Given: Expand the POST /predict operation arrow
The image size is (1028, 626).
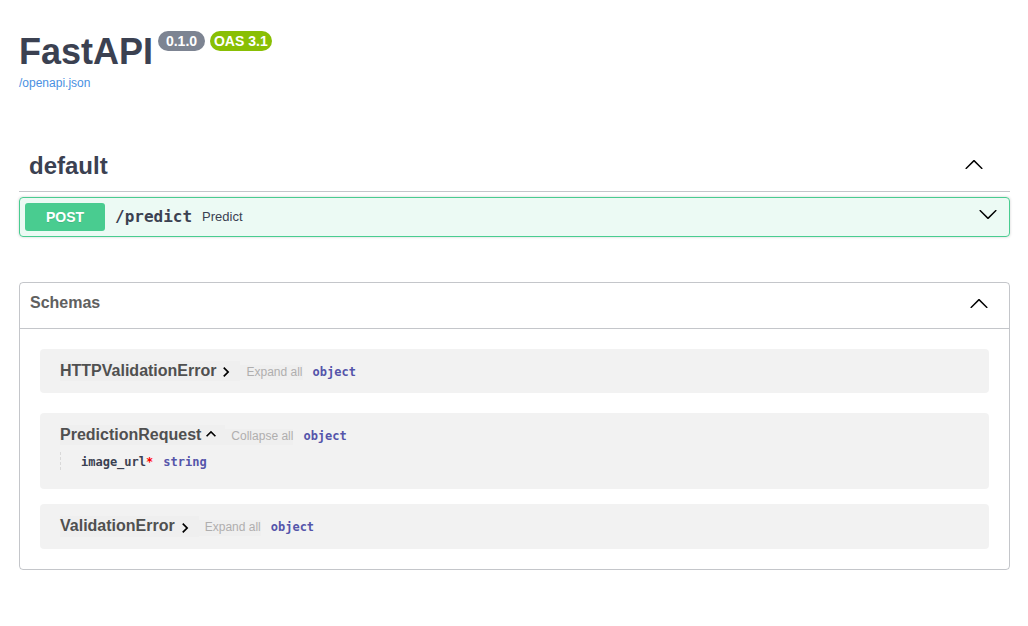Looking at the screenshot, I should [x=987, y=215].
